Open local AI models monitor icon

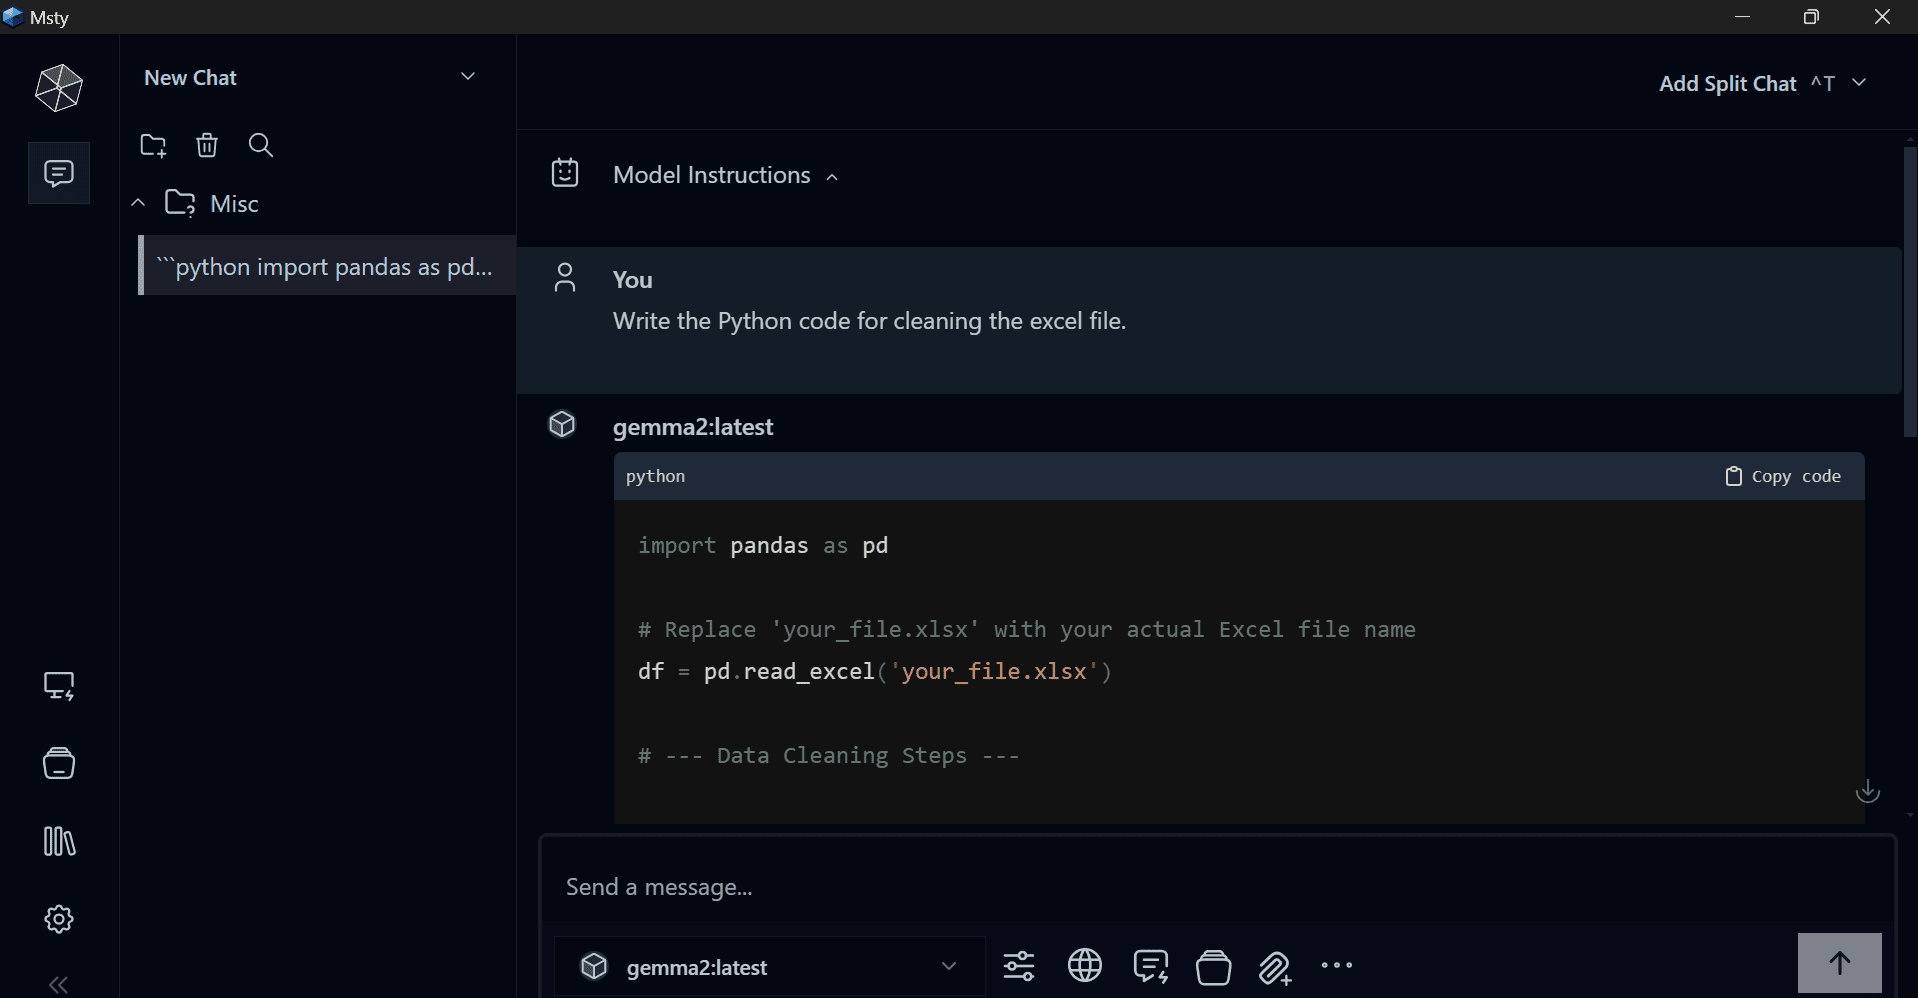[59, 687]
